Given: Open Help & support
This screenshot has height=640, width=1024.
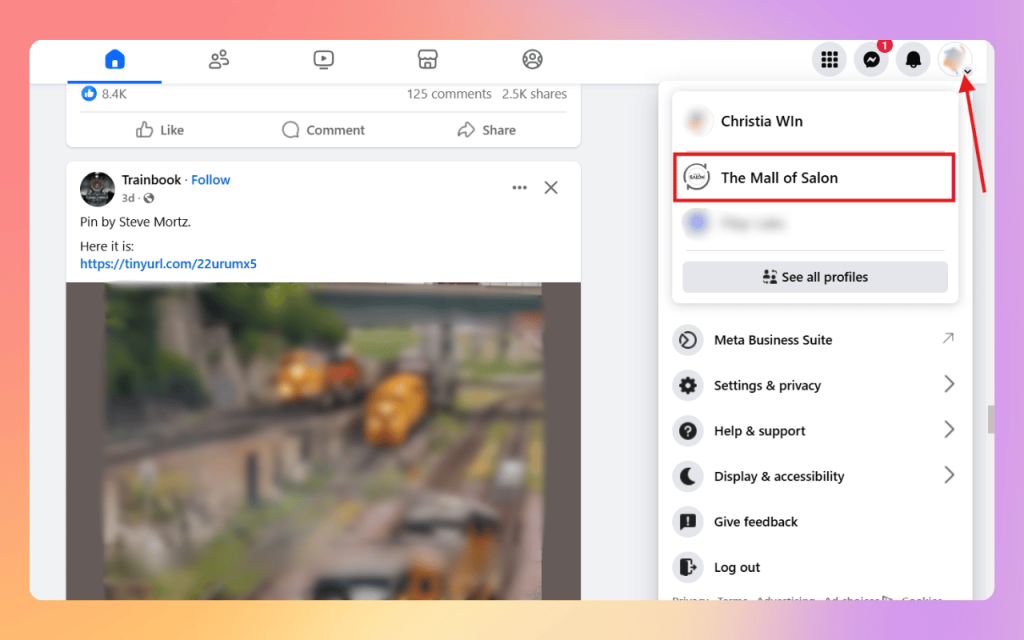Looking at the screenshot, I should [814, 431].
